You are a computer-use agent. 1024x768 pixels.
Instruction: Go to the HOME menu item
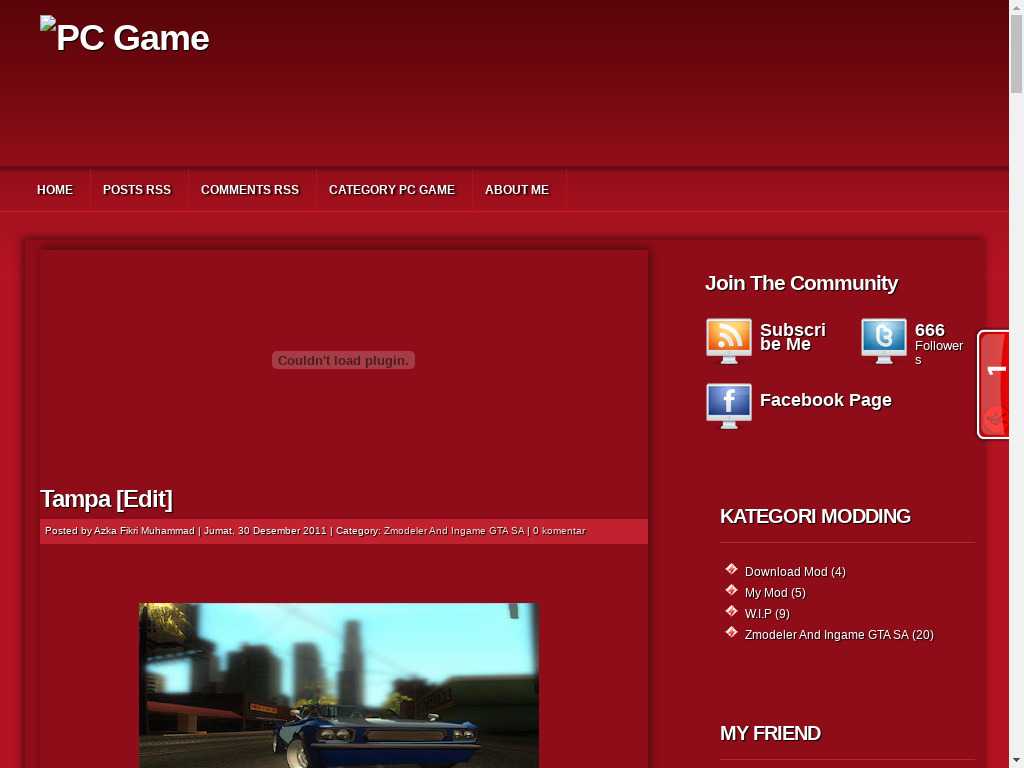(55, 190)
